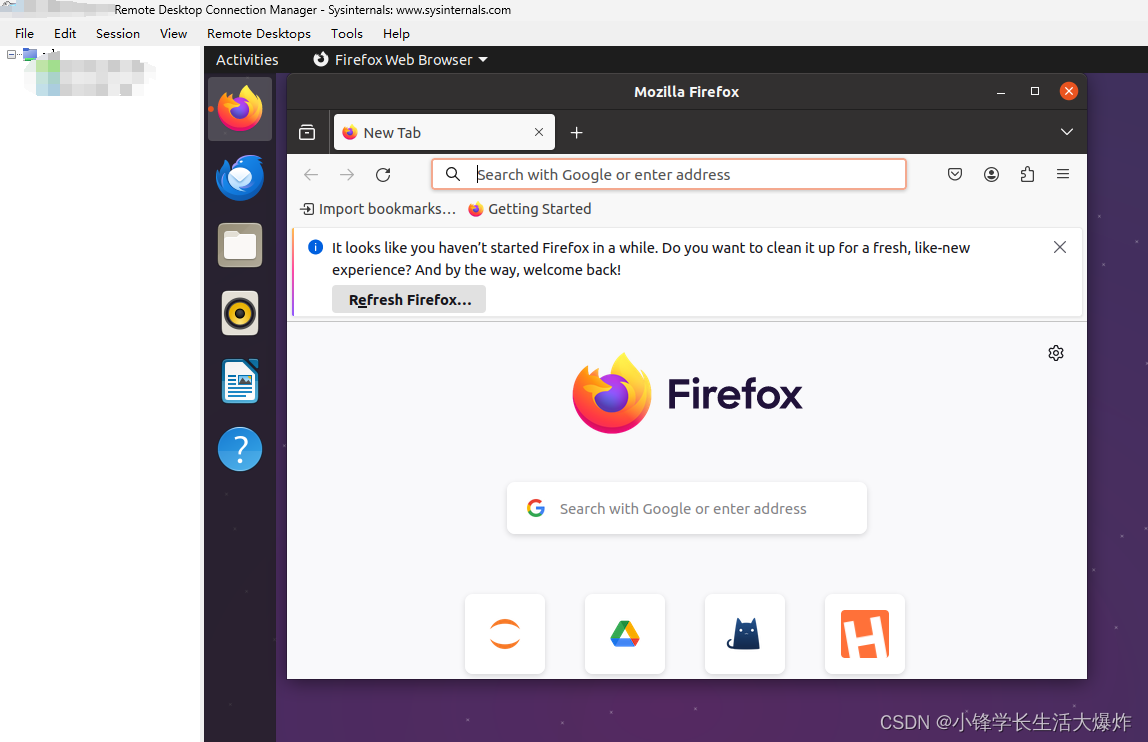Open the Firefox account icon
Screen dimensions: 1148x742
[x=991, y=174]
